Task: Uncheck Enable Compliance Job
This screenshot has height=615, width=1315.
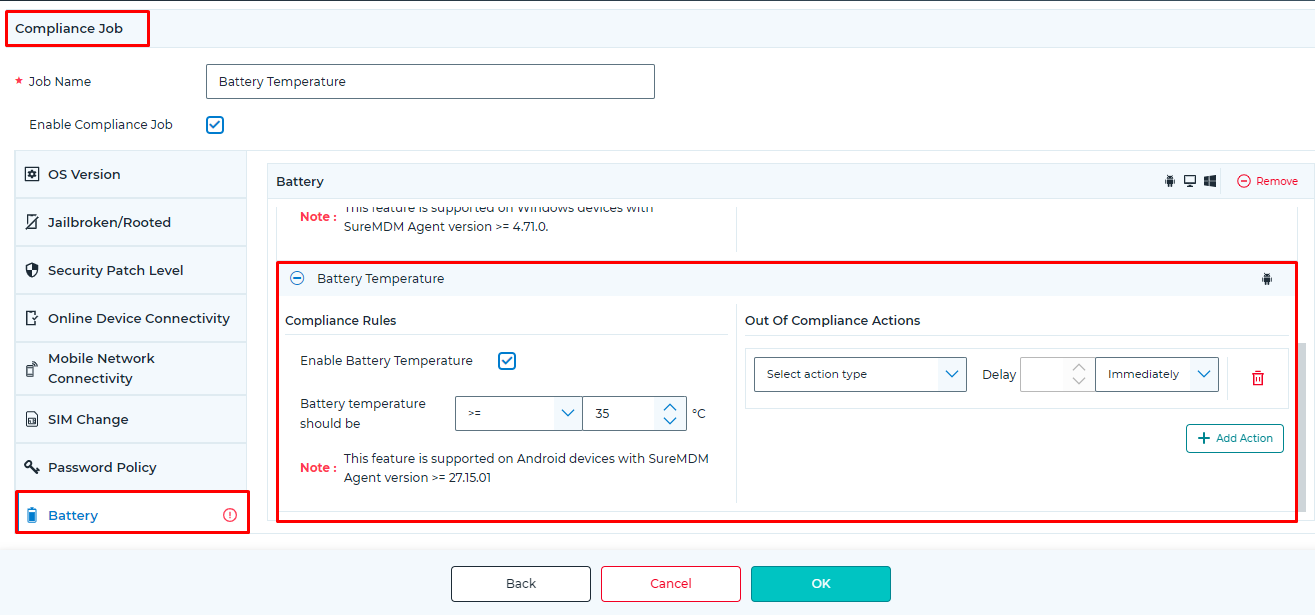Action: (215, 124)
